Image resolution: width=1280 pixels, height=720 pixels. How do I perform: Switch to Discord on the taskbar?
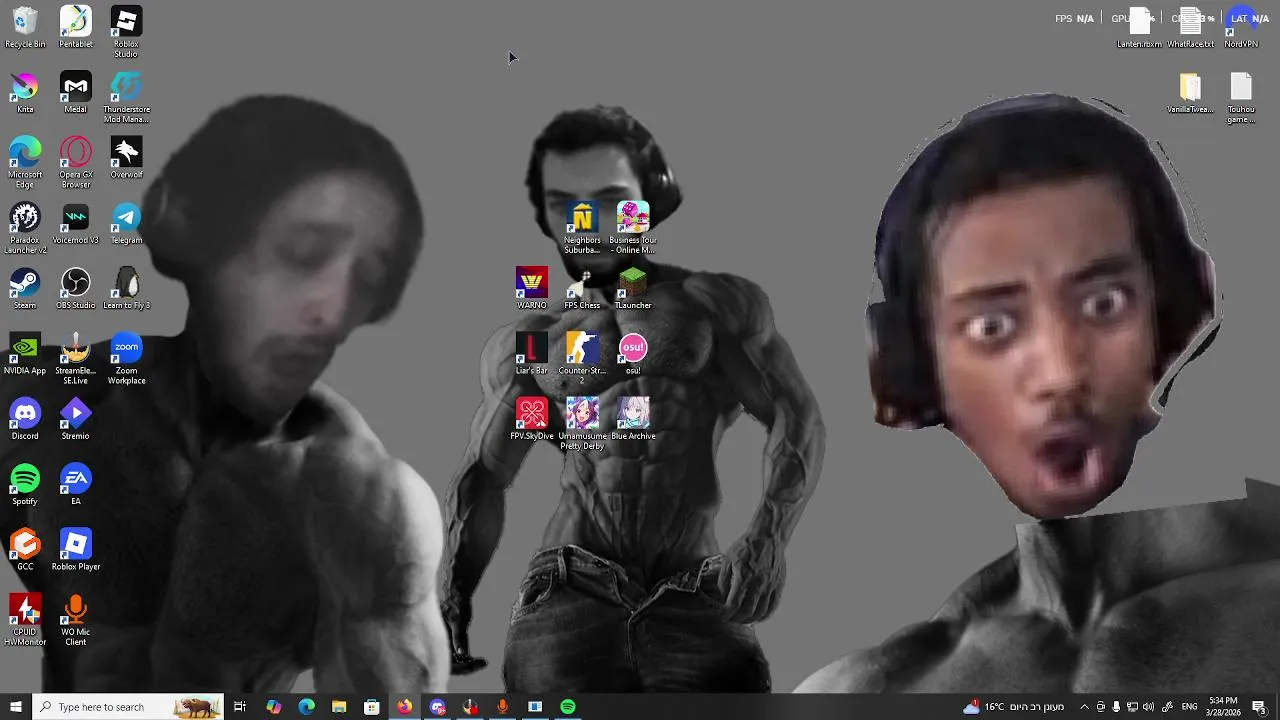click(437, 707)
